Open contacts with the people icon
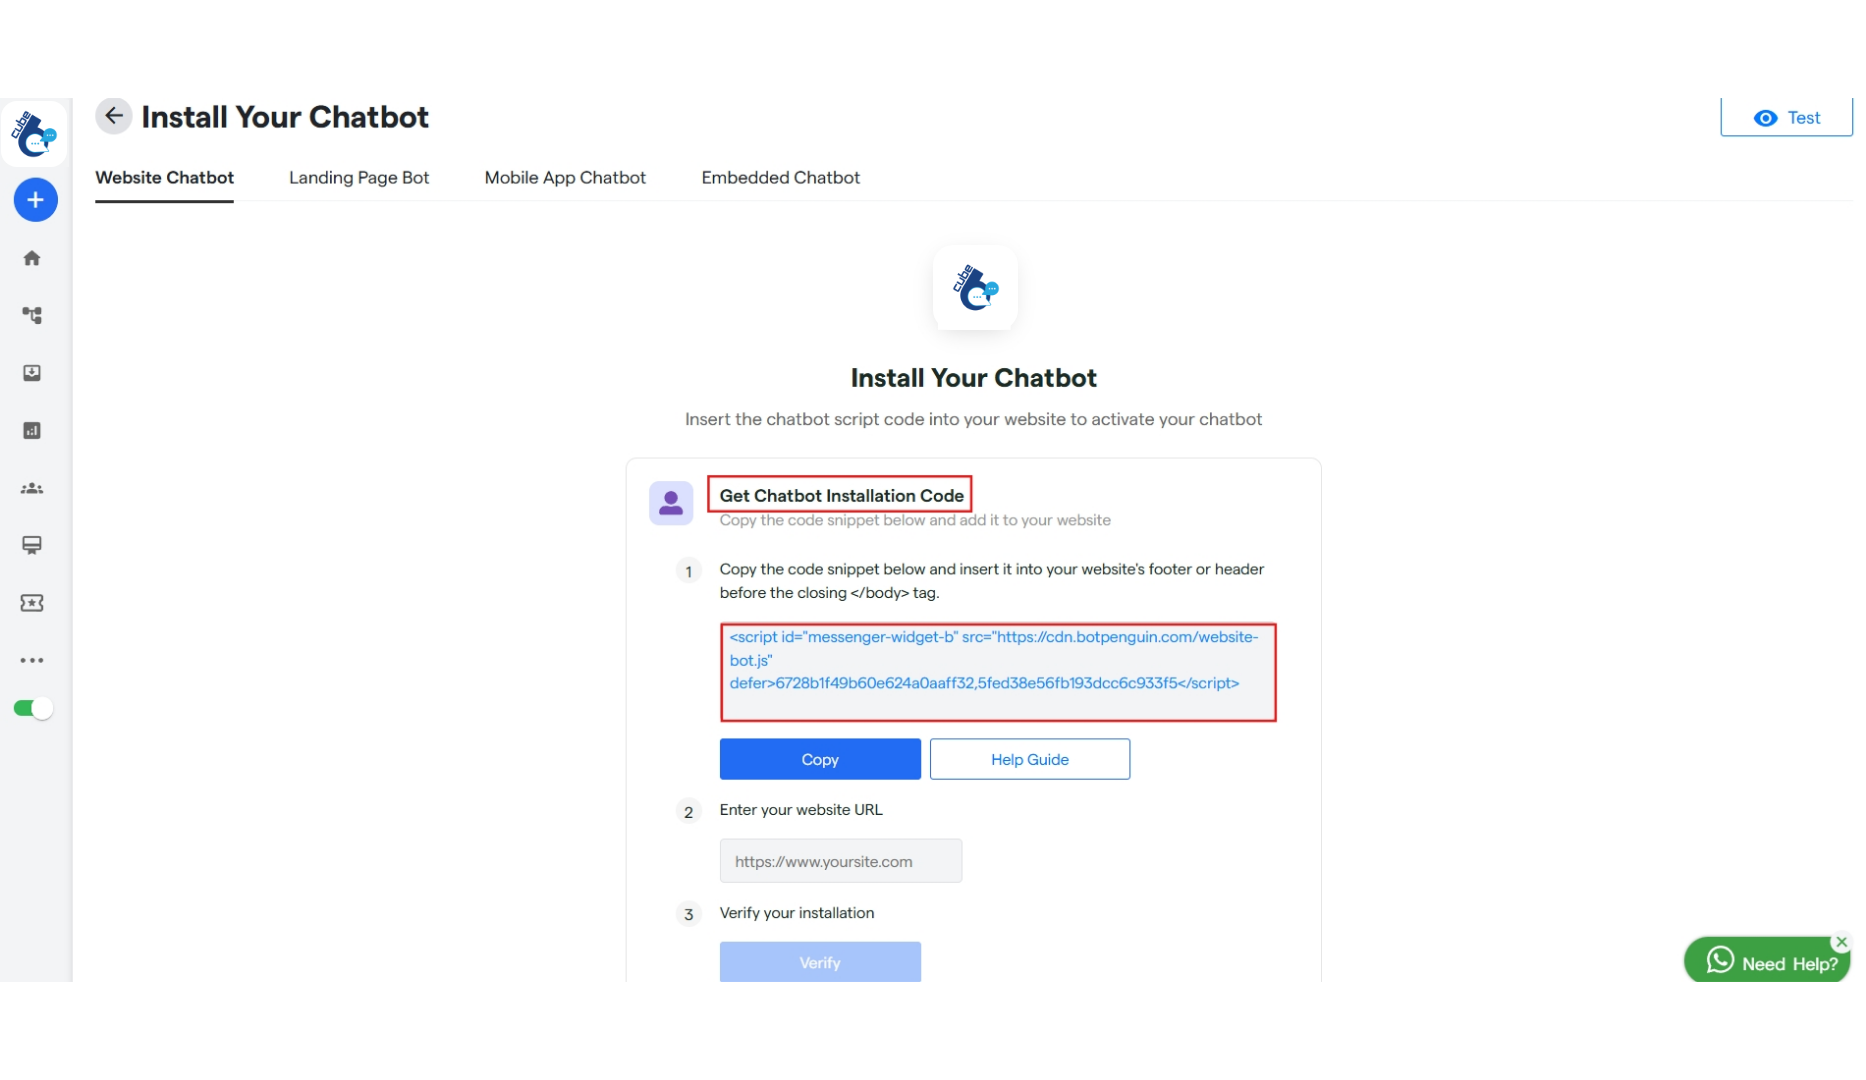The height and width of the screenshot is (1080, 1866). [x=32, y=488]
